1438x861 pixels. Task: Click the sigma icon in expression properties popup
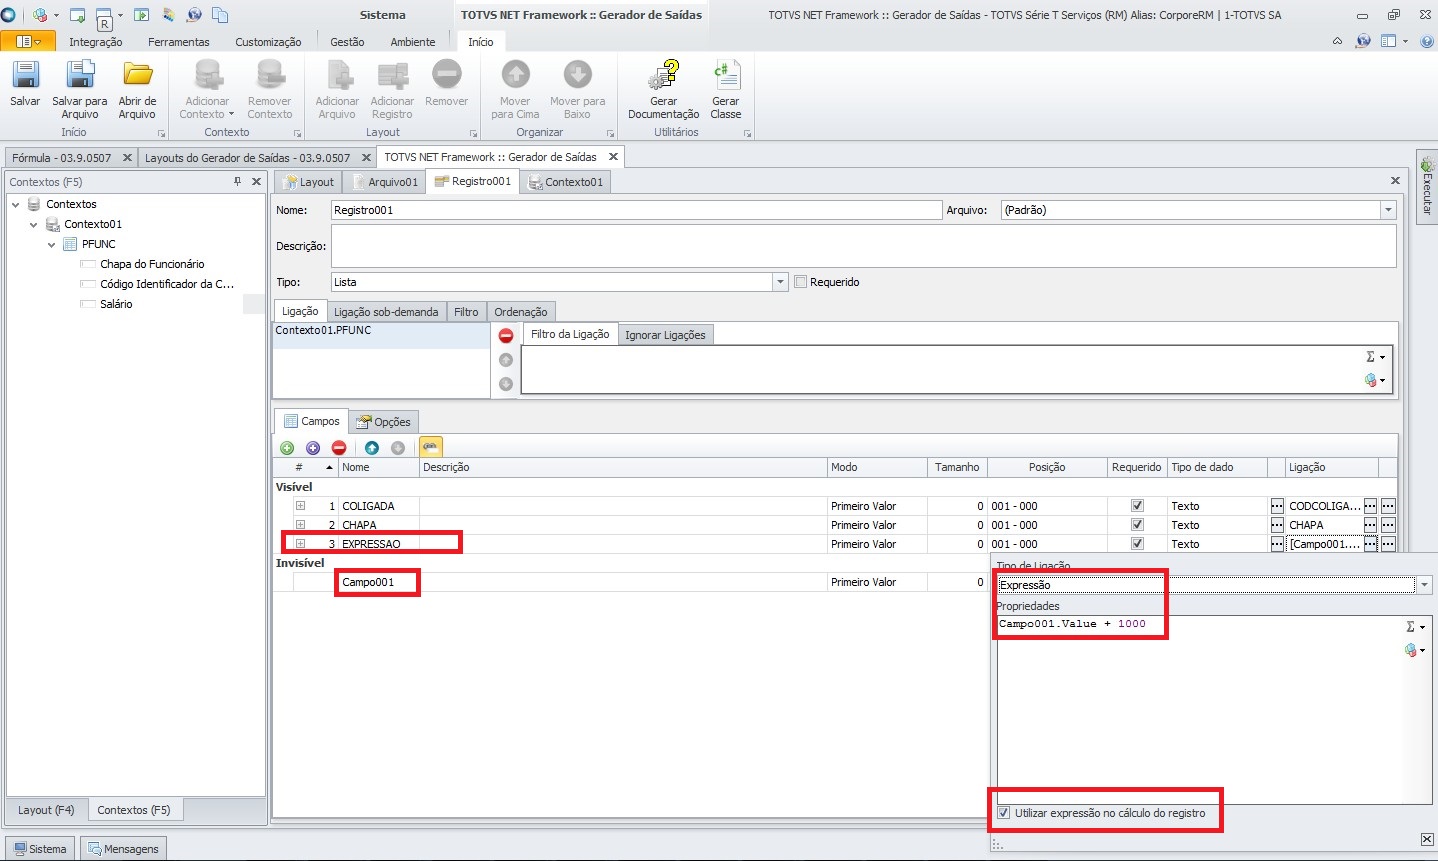(1411, 627)
